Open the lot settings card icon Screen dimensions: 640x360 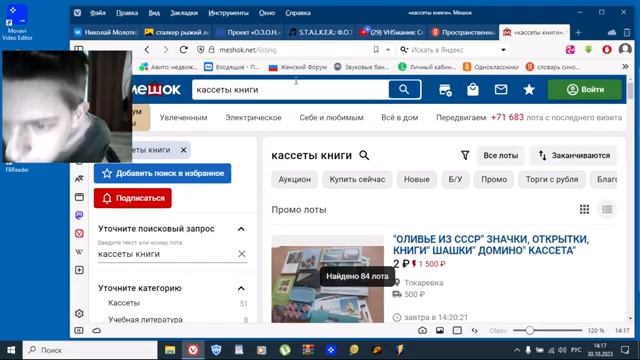coord(445,90)
